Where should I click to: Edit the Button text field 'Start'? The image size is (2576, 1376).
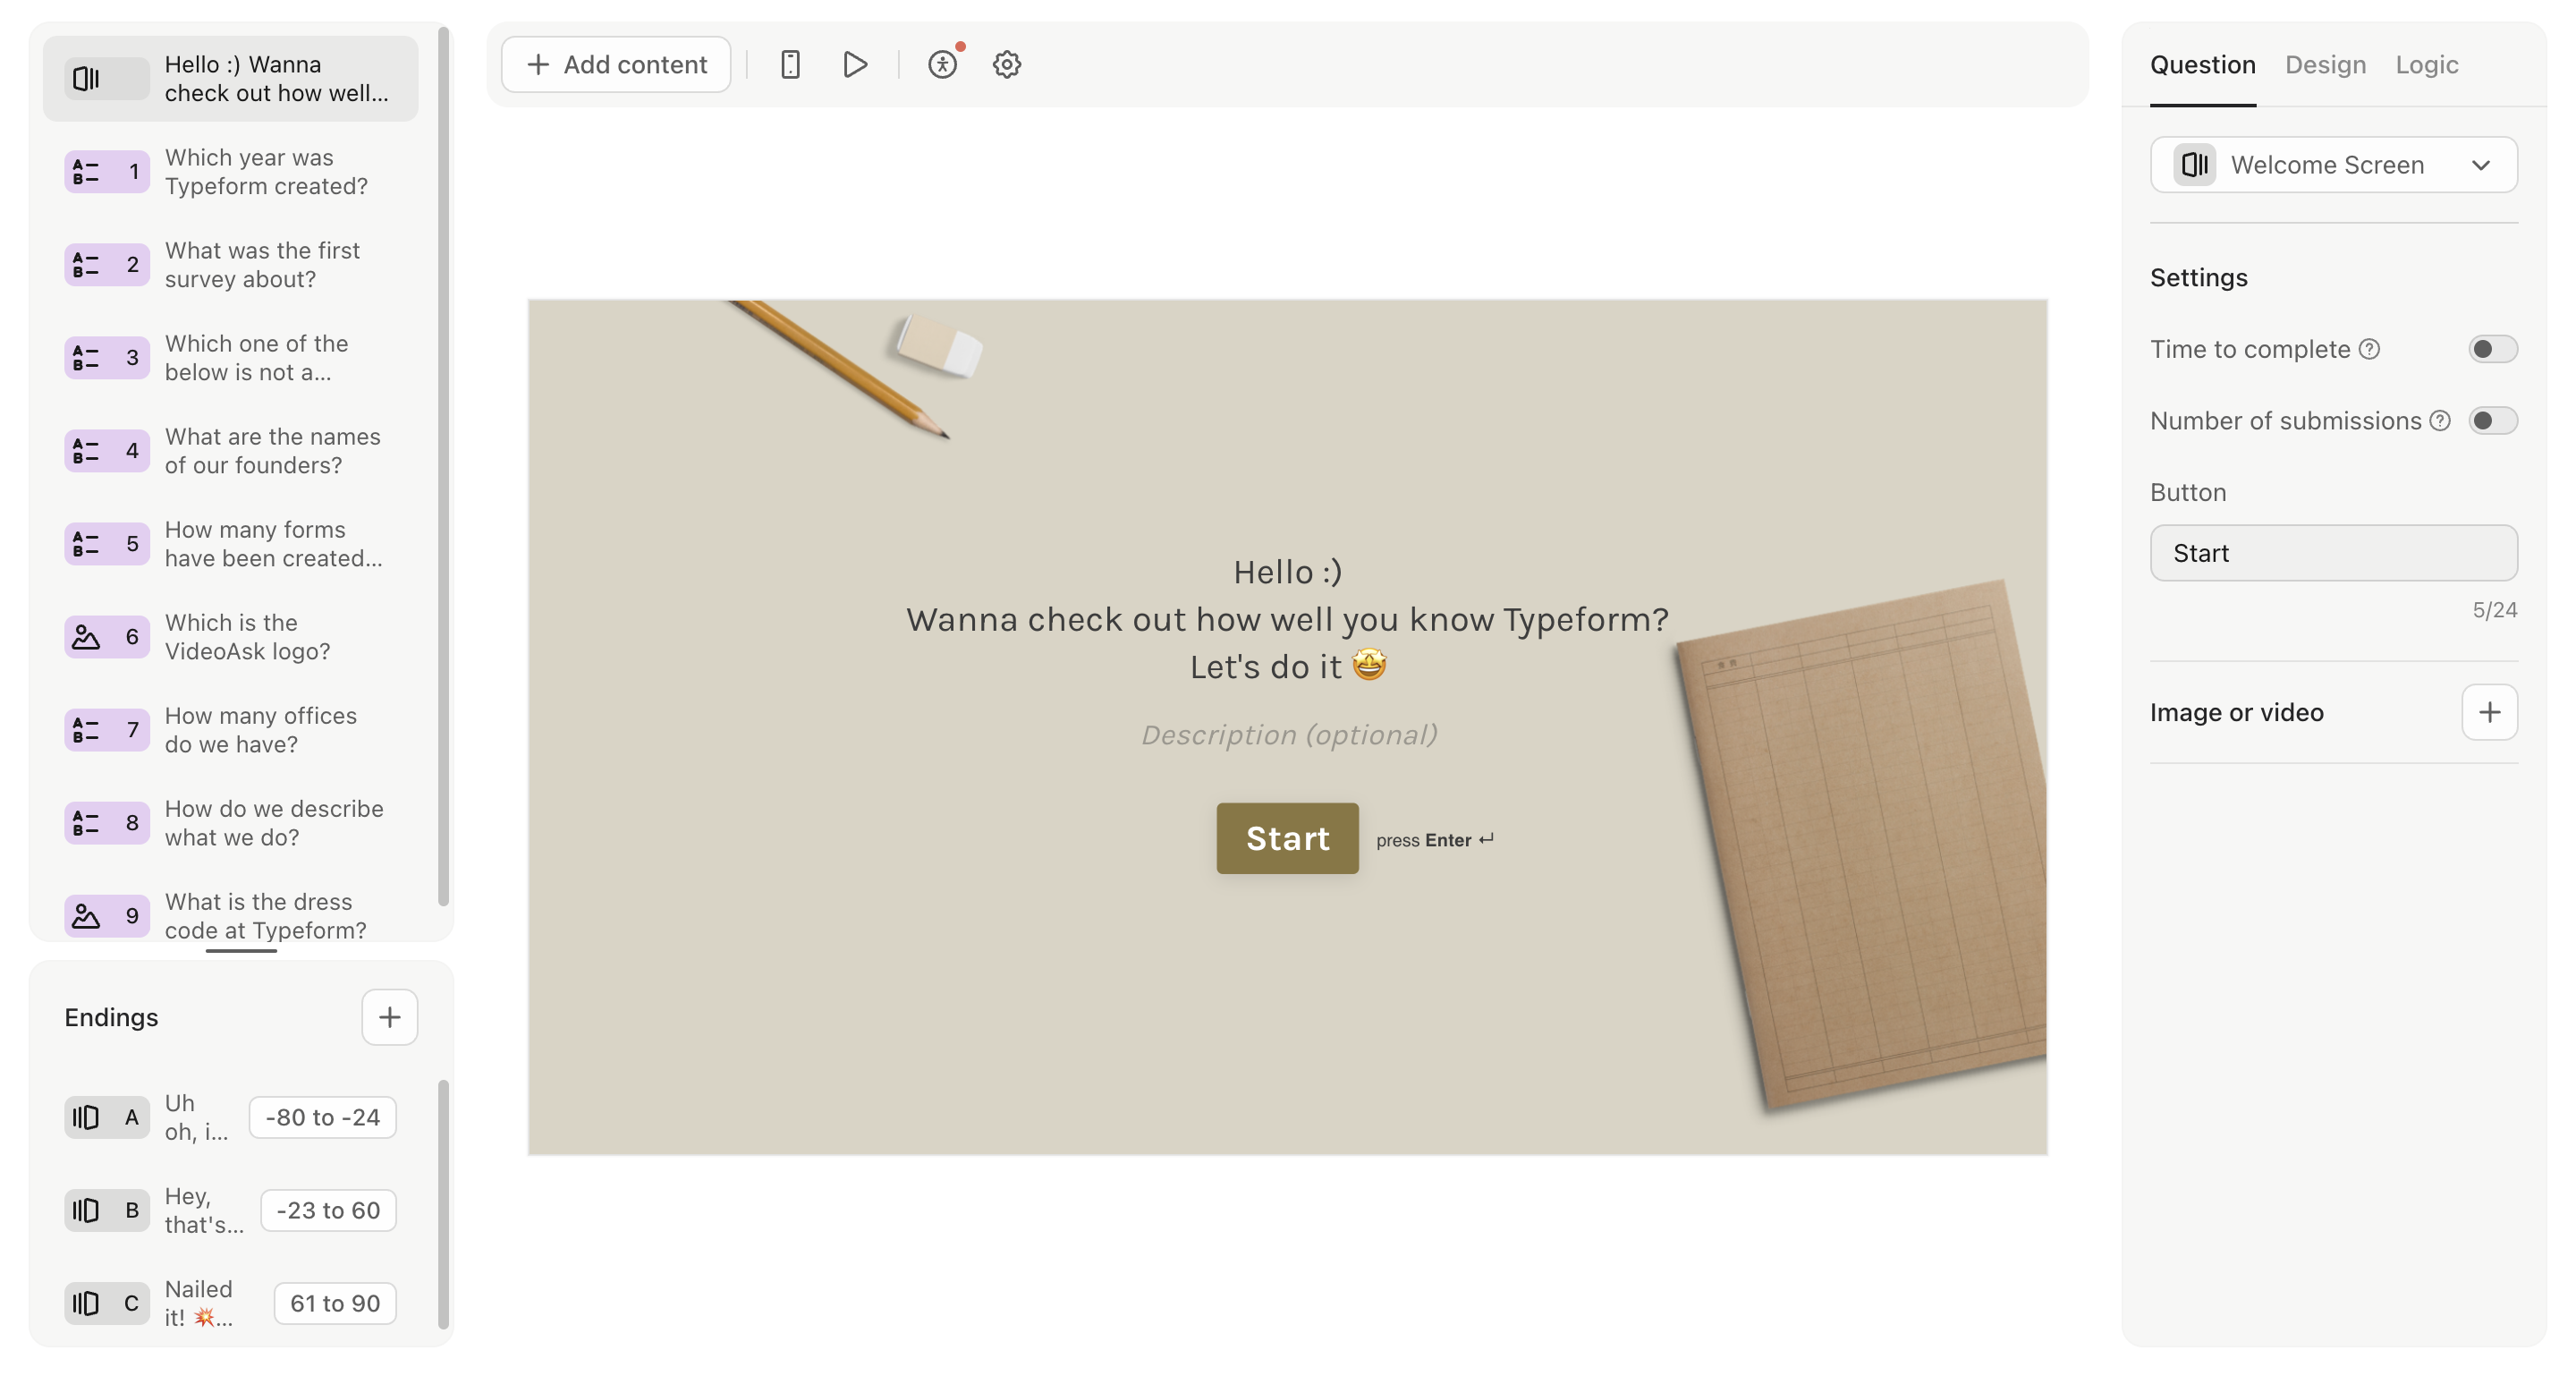click(2334, 554)
